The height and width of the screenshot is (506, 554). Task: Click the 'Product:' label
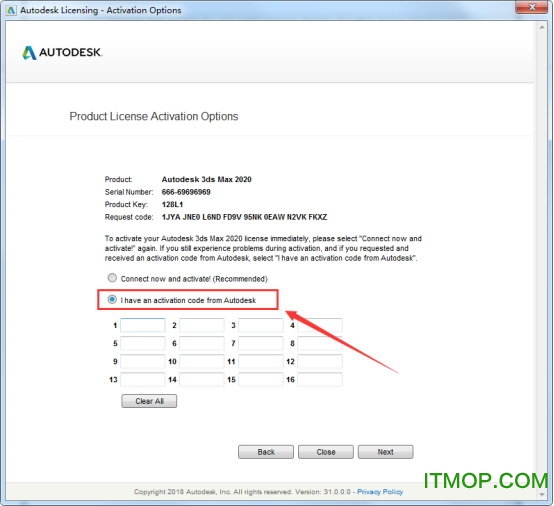pyautogui.click(x=118, y=179)
